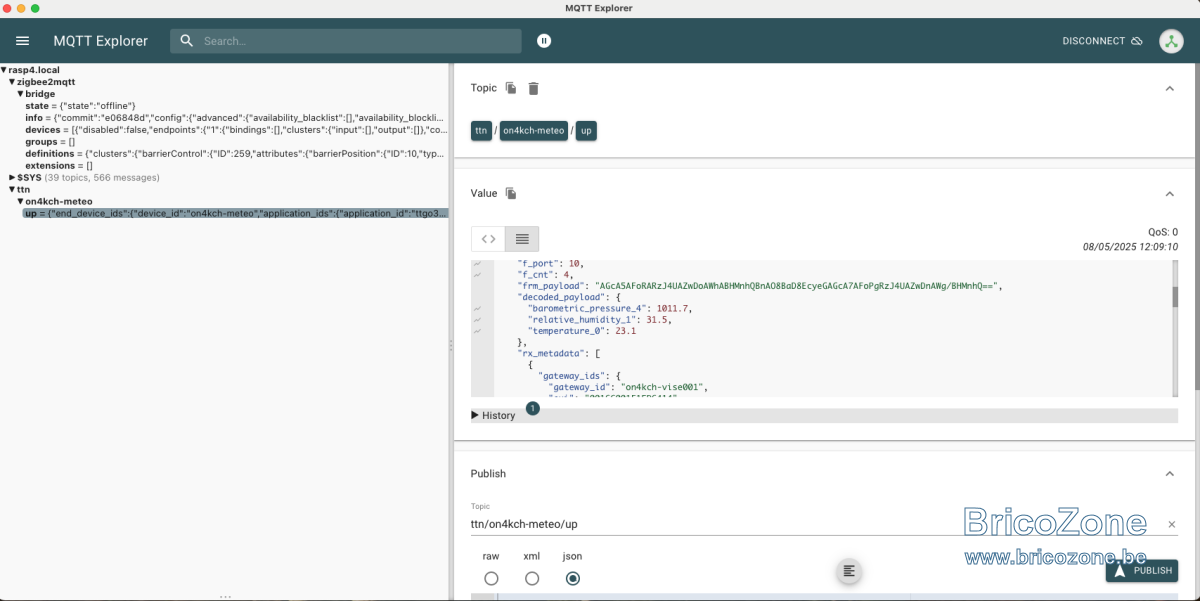
Task: Click the DISCONNECT button
Action: [1103, 41]
